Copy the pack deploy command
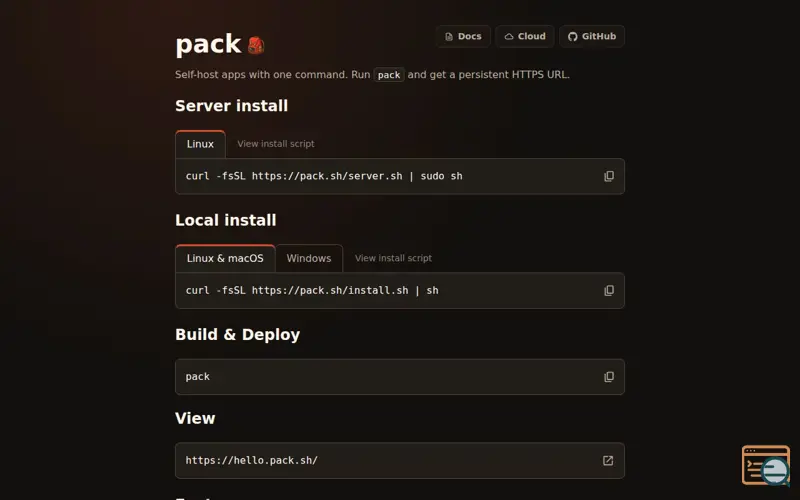Image resolution: width=800 pixels, height=500 pixels. click(609, 377)
